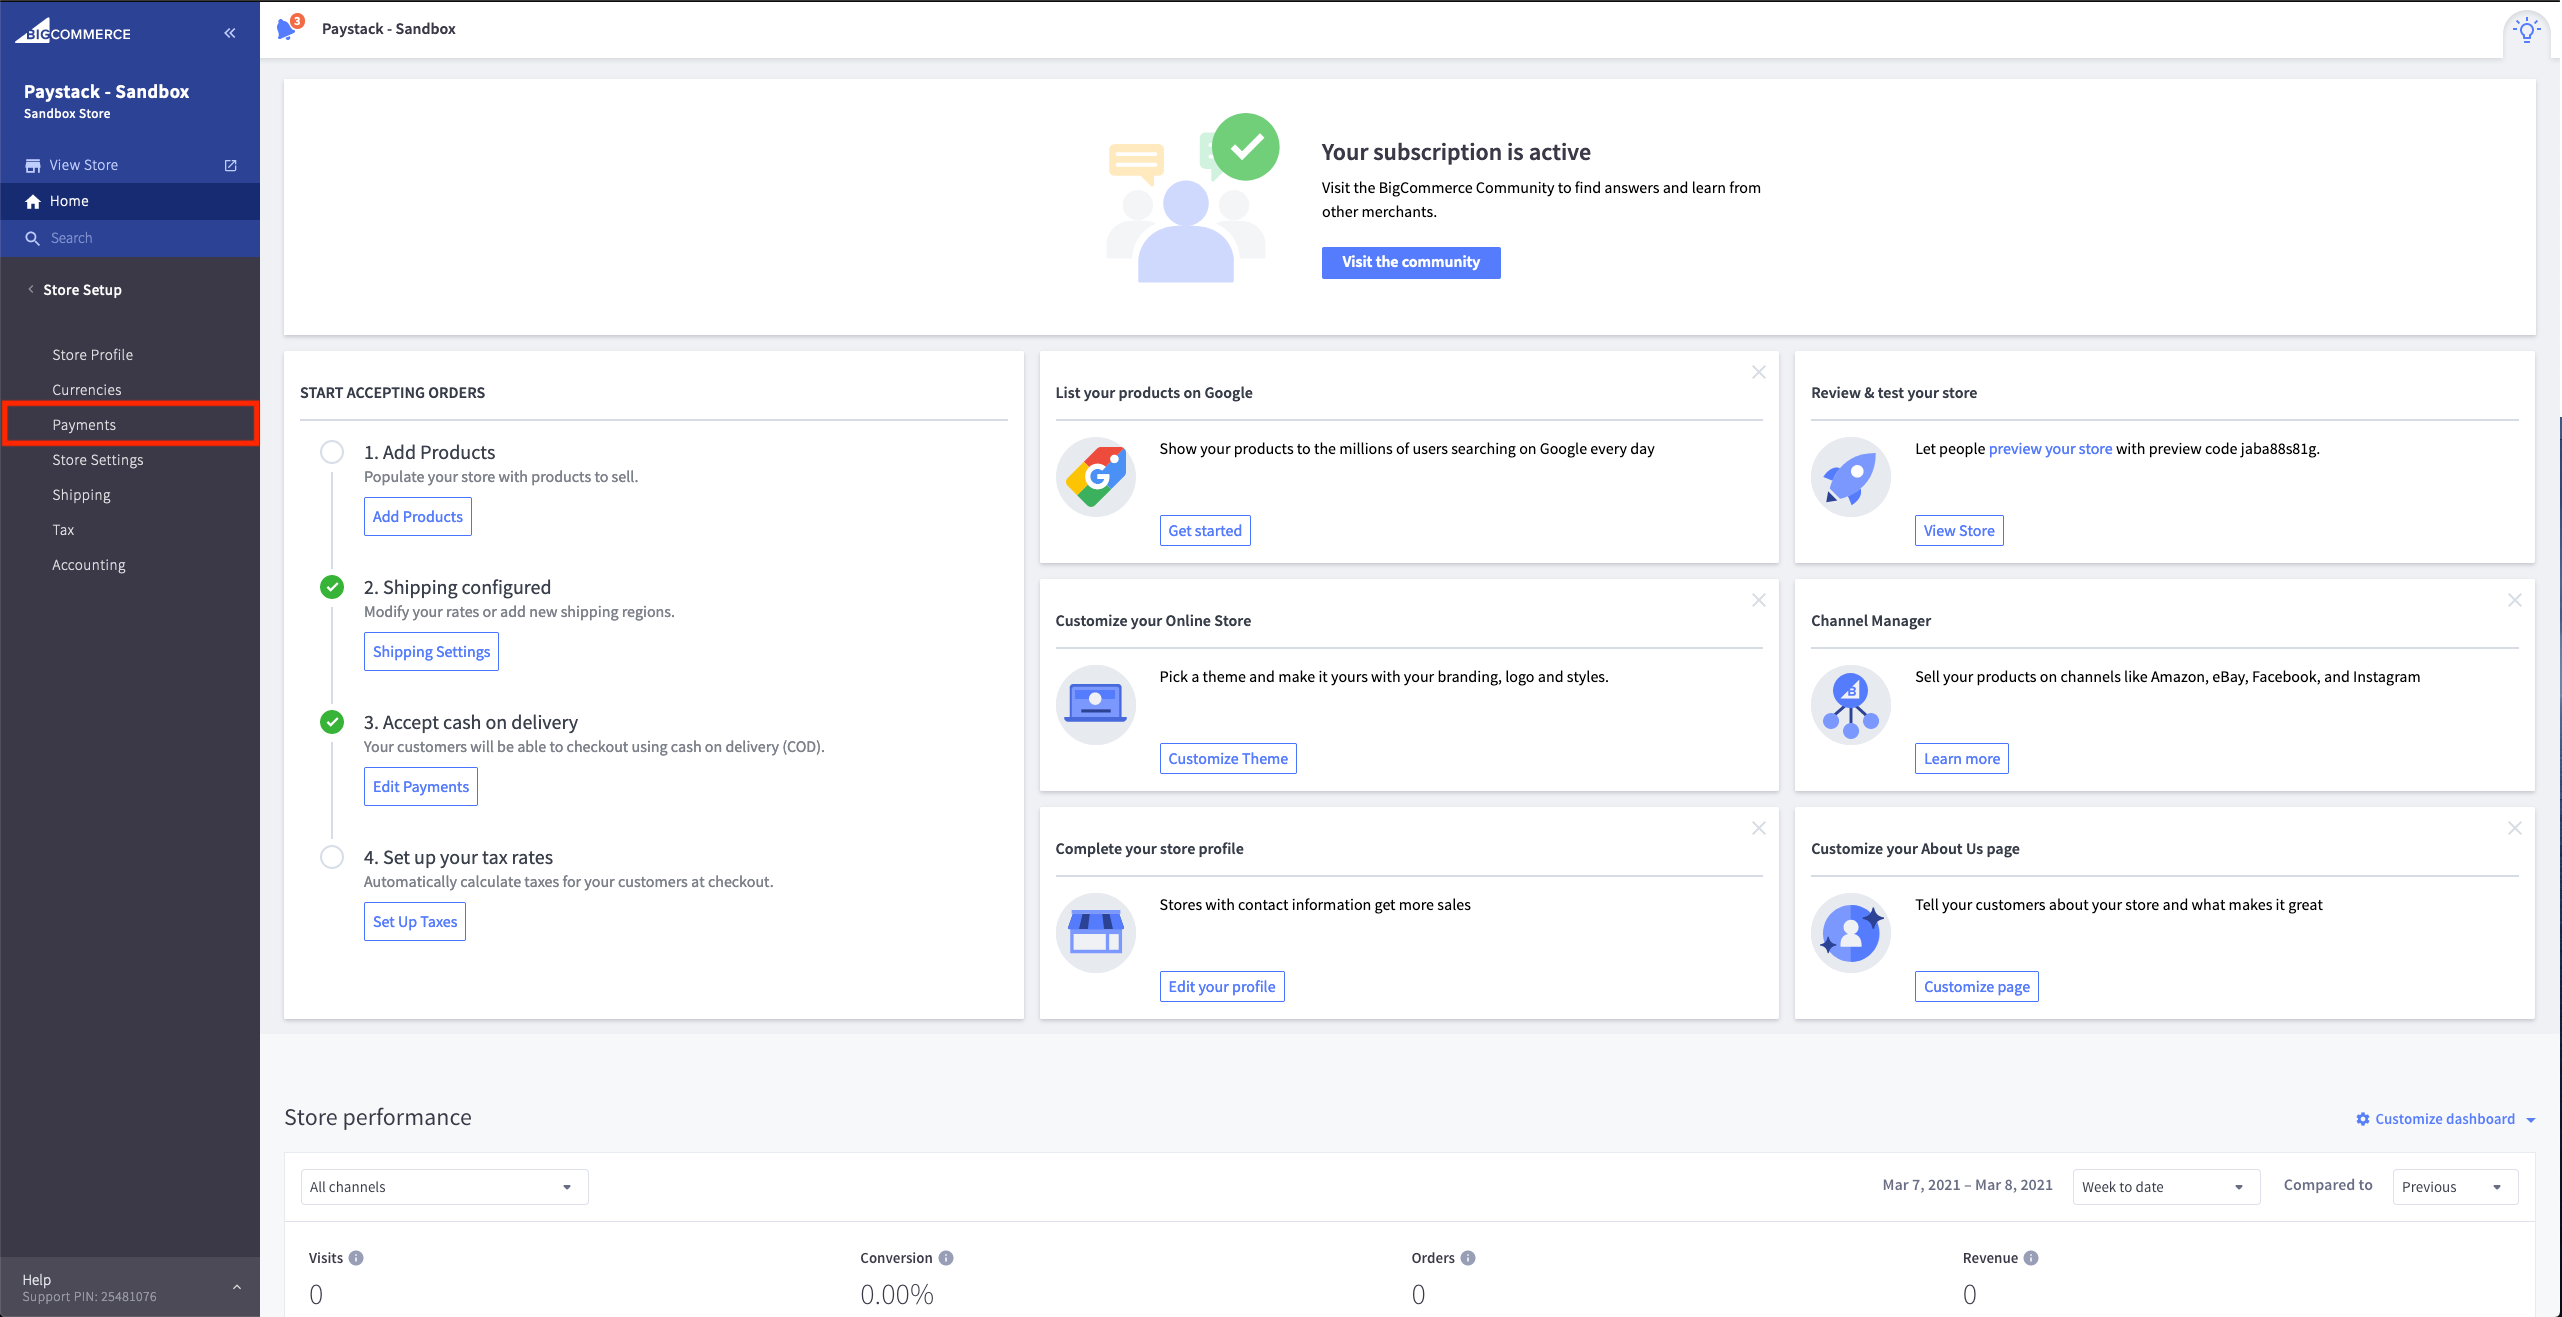Click Visit the community button
This screenshot has width=2562, height=1317.
click(1411, 262)
